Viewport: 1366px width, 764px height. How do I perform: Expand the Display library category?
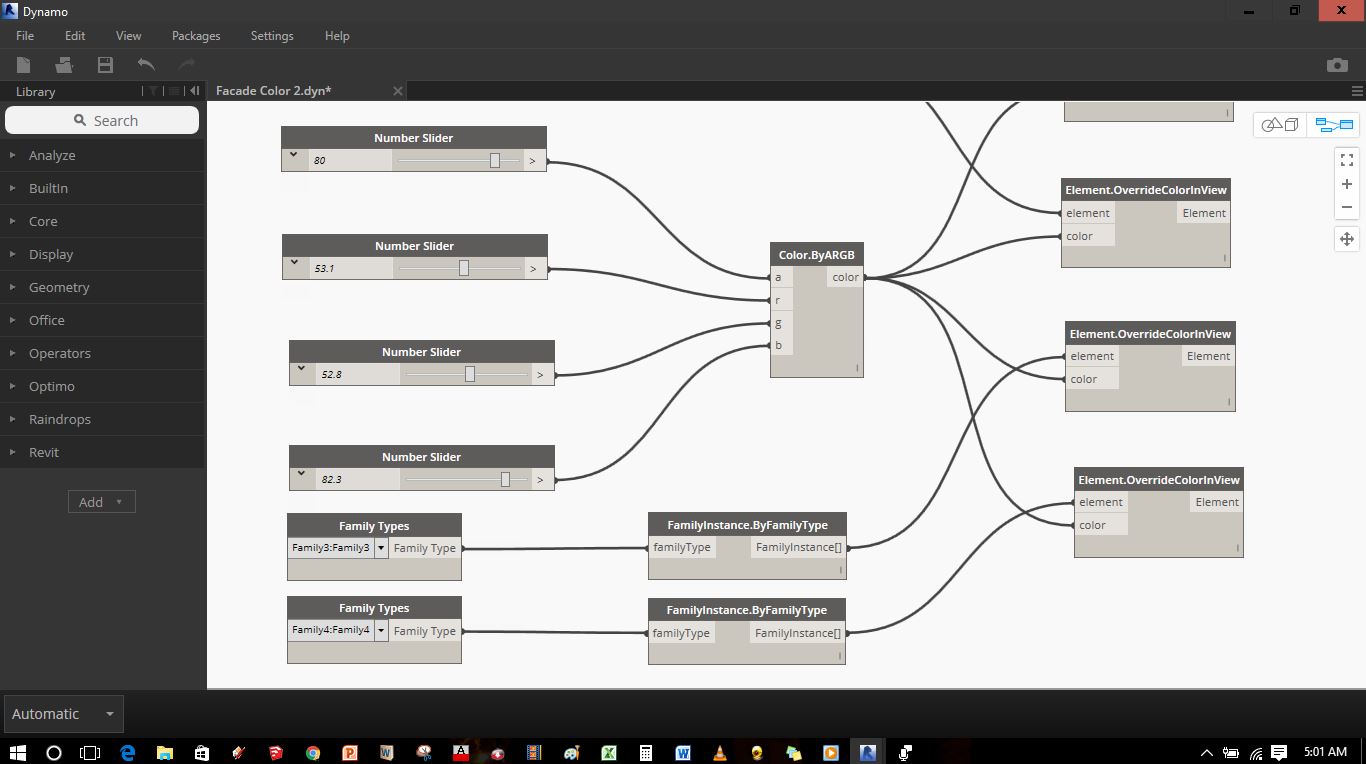tap(102, 254)
